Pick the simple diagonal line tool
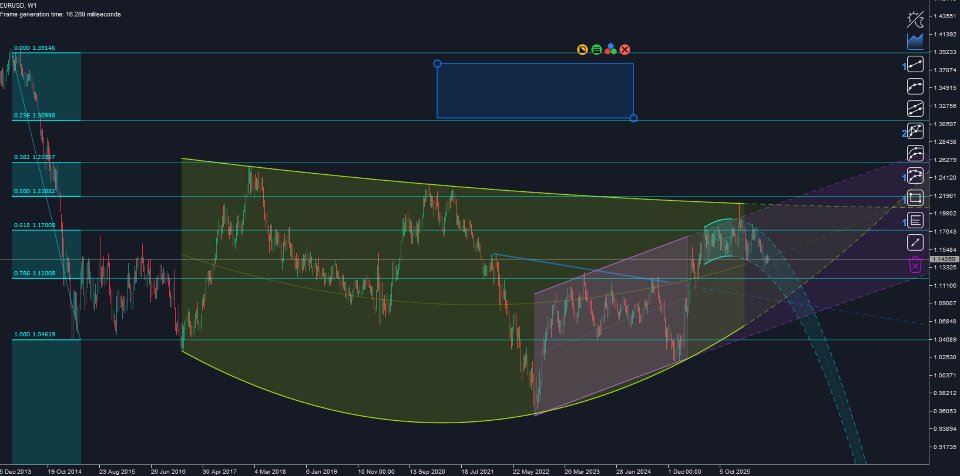 (x=915, y=243)
